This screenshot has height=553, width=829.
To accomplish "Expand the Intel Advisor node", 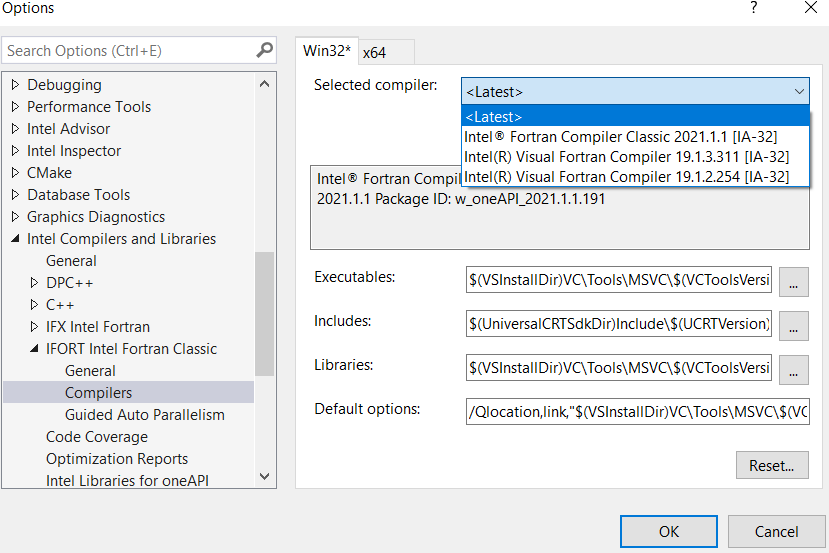I will coord(15,128).
